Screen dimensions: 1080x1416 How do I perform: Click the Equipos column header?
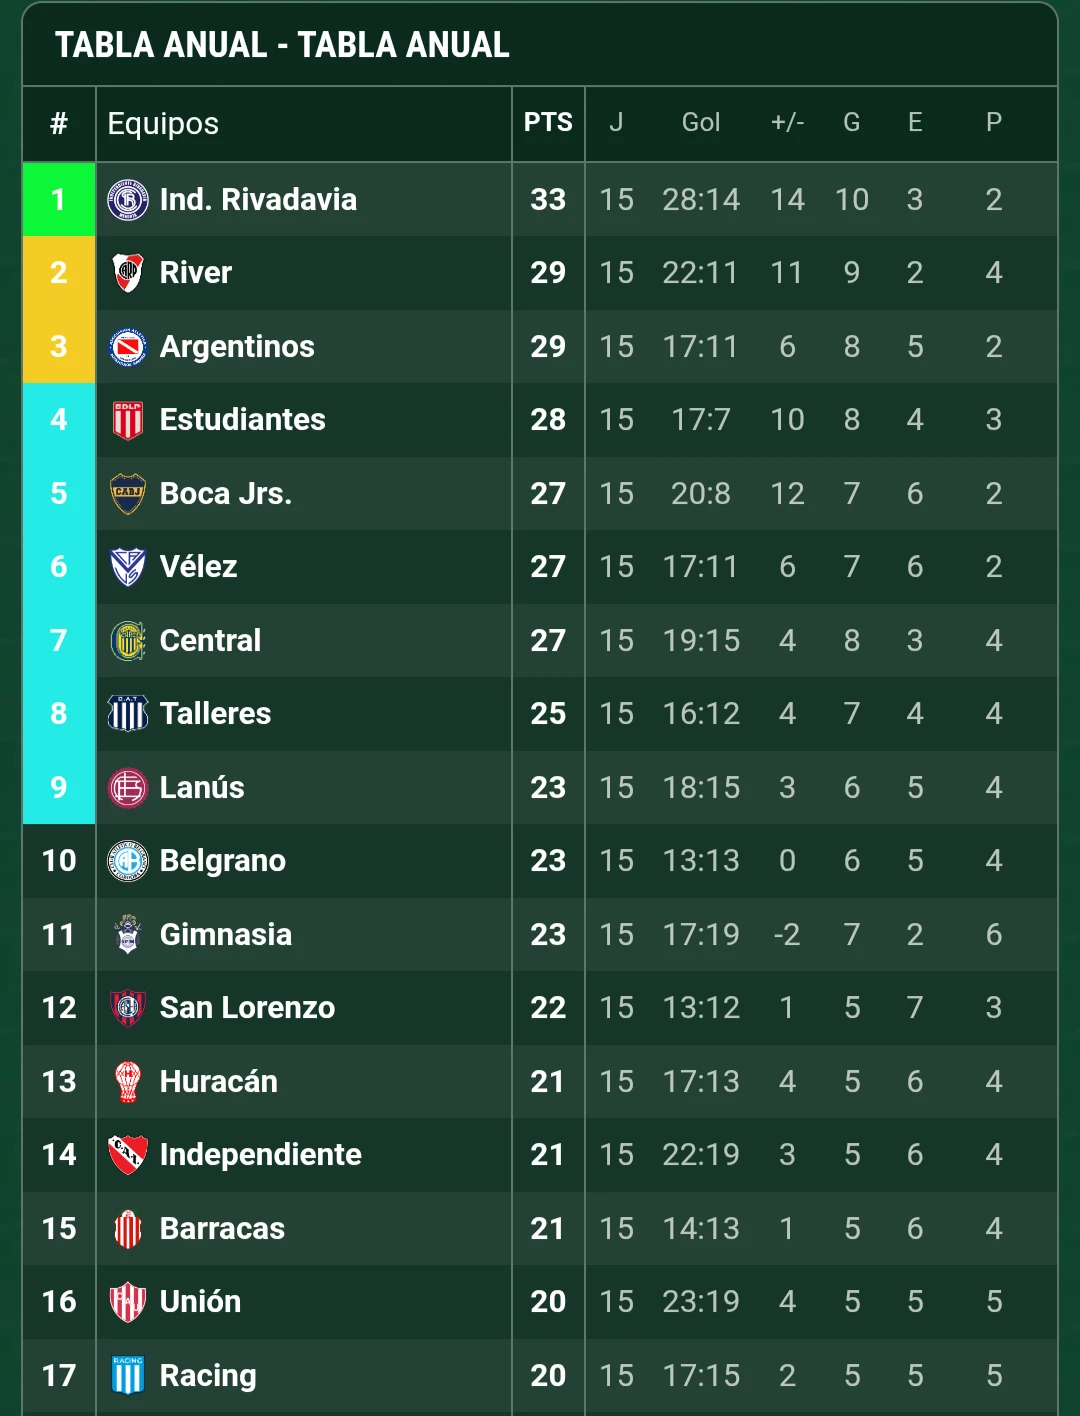pos(163,124)
